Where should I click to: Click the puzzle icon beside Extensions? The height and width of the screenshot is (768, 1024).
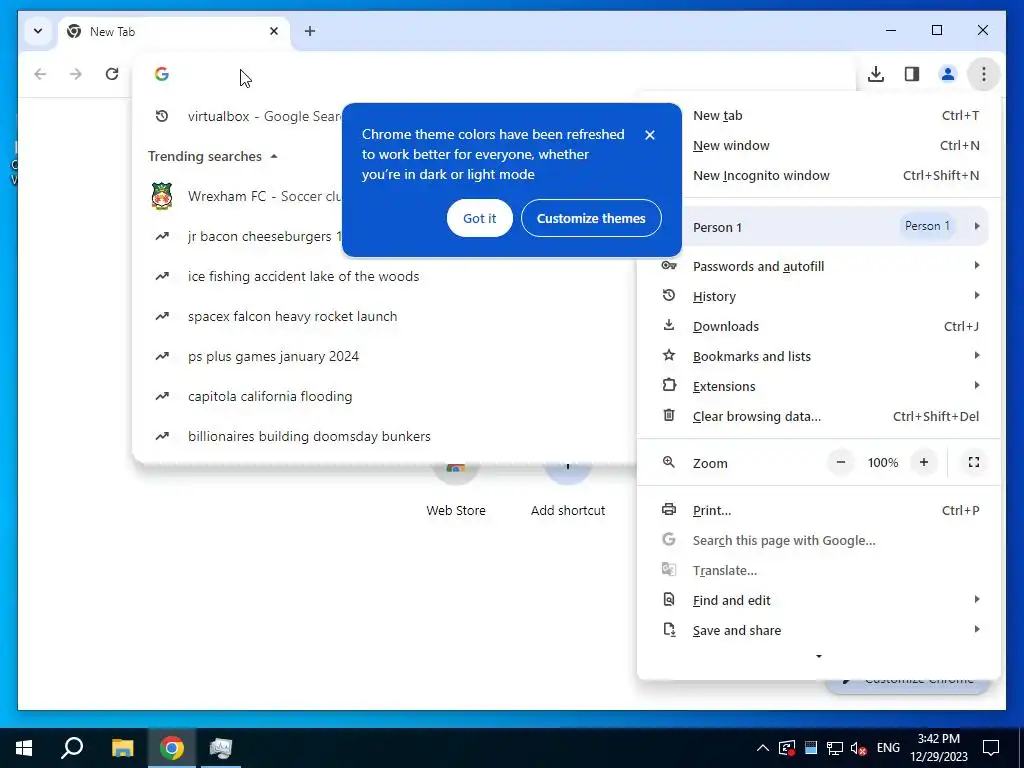pos(669,385)
